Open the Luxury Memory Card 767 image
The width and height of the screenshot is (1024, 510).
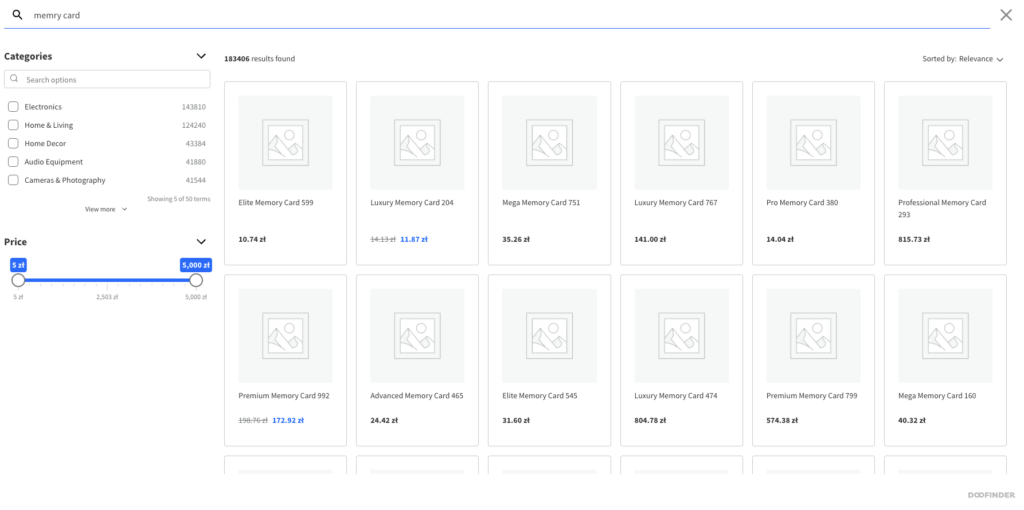tap(681, 142)
